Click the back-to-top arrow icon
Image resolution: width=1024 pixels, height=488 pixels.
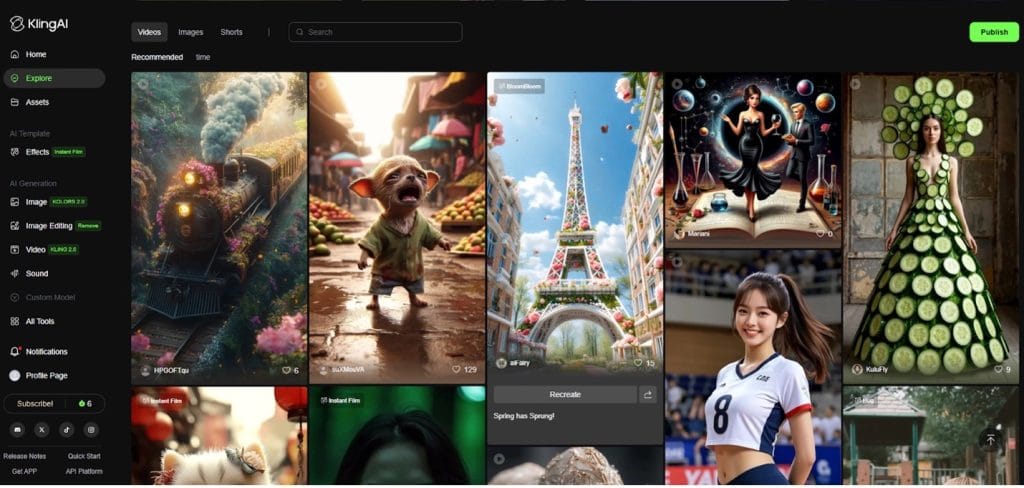[990, 440]
